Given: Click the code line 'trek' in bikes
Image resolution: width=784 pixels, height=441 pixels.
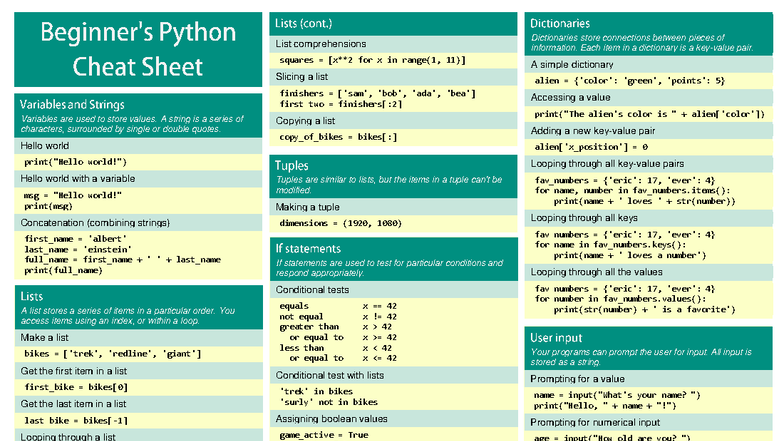Looking at the screenshot, I should [316, 392].
